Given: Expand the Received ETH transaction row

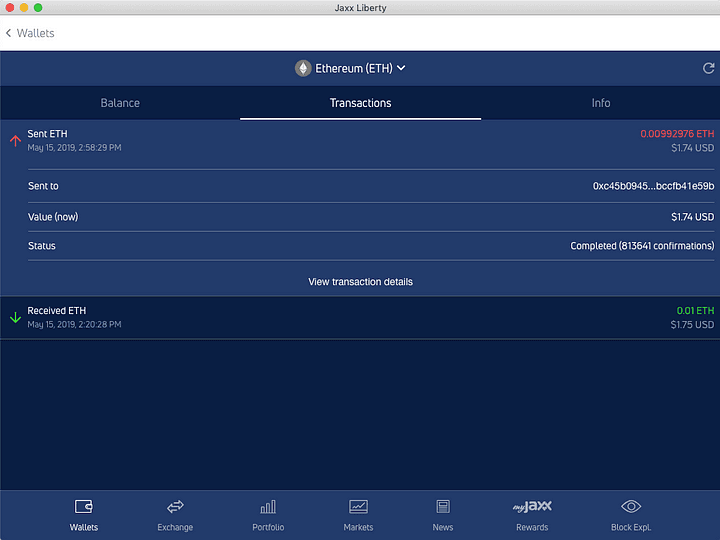Looking at the screenshot, I should pyautogui.click(x=360, y=318).
